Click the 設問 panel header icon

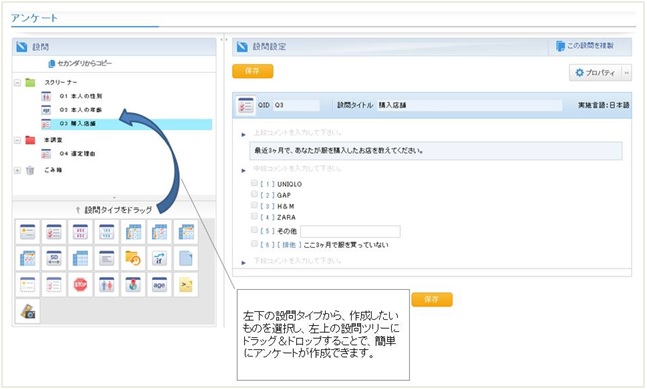tap(22, 47)
